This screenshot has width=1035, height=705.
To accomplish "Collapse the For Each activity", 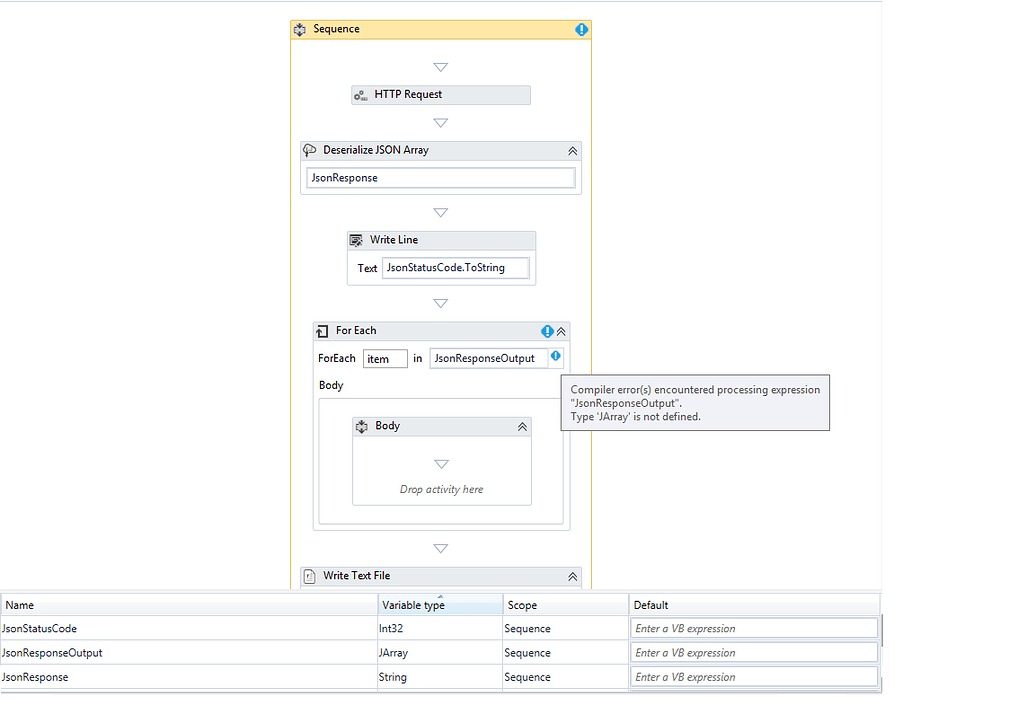I will (x=563, y=331).
